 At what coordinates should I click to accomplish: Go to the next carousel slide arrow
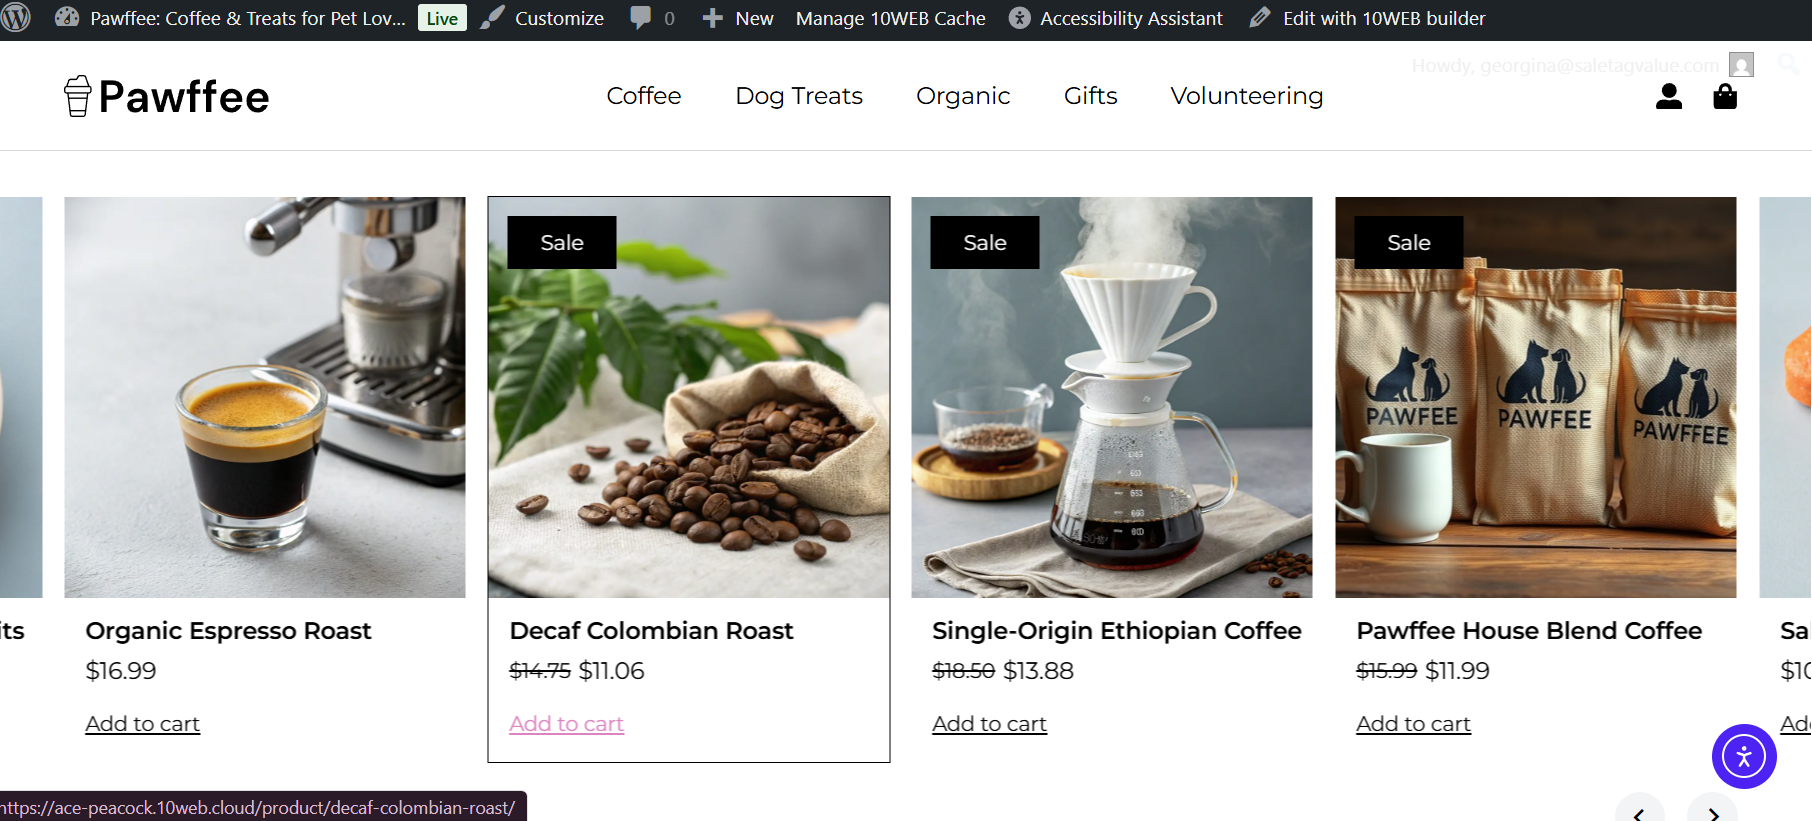pos(1713,812)
